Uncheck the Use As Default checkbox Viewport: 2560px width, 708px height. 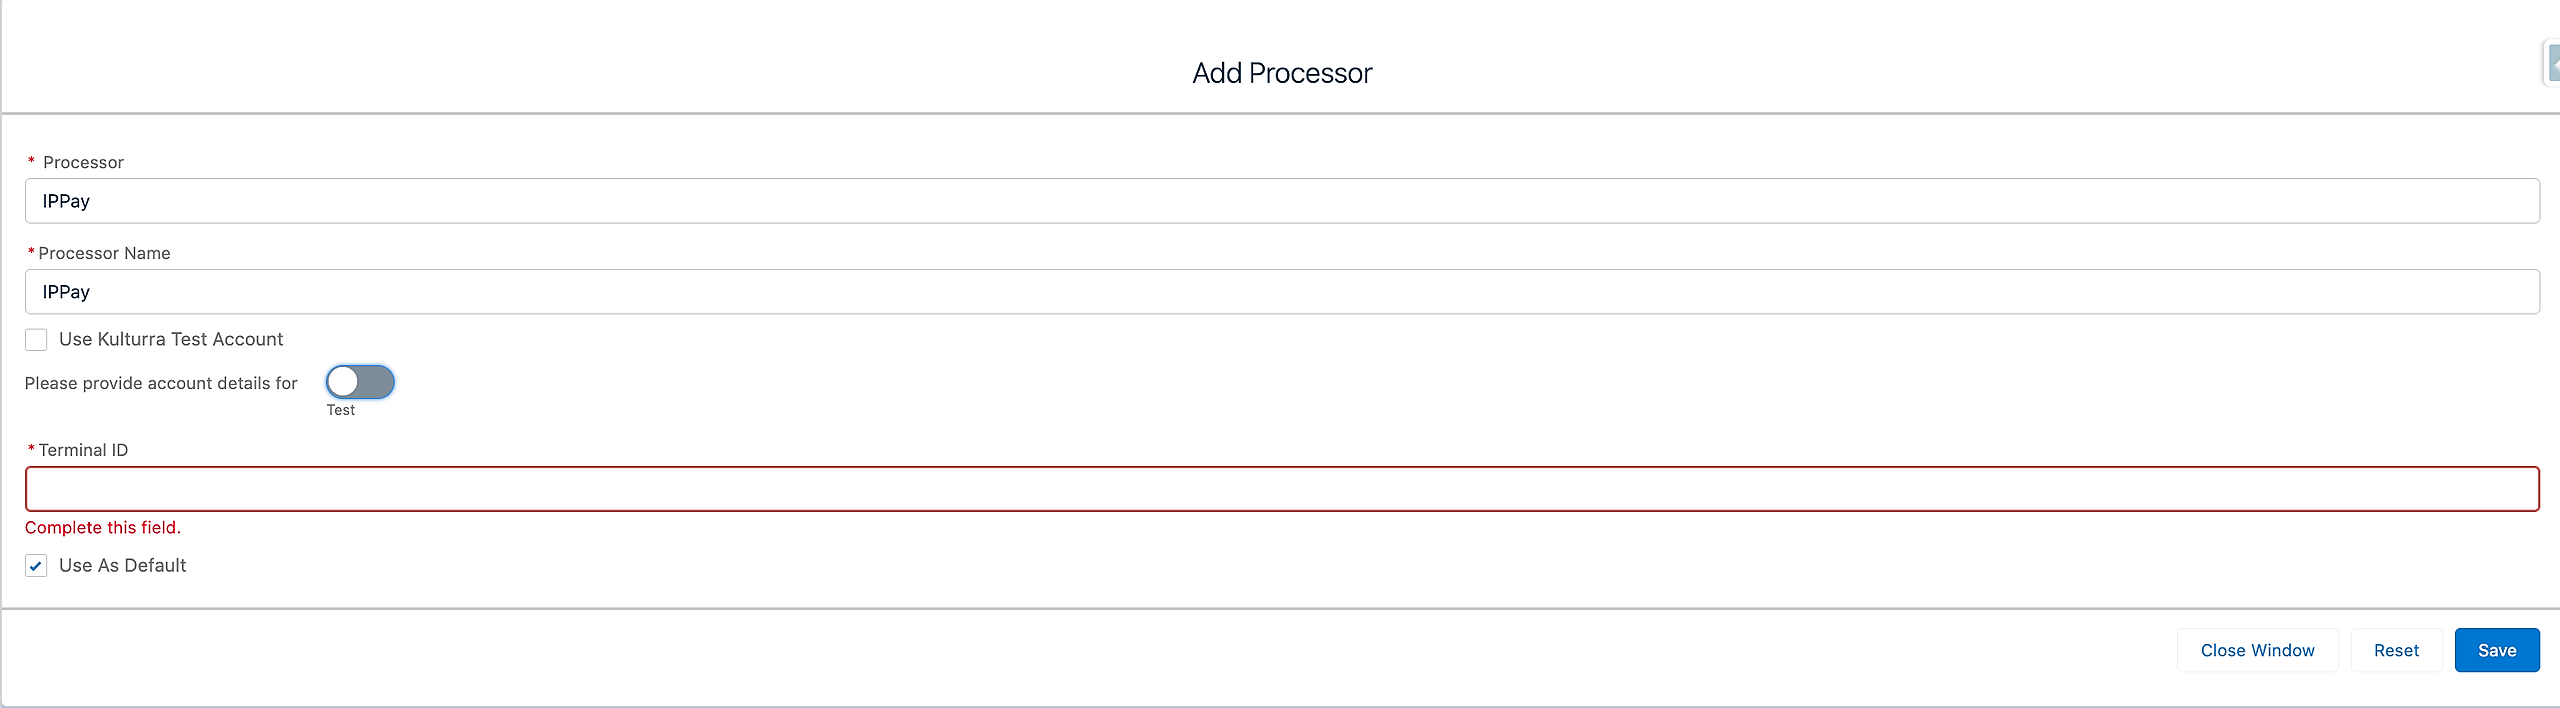pyautogui.click(x=36, y=566)
